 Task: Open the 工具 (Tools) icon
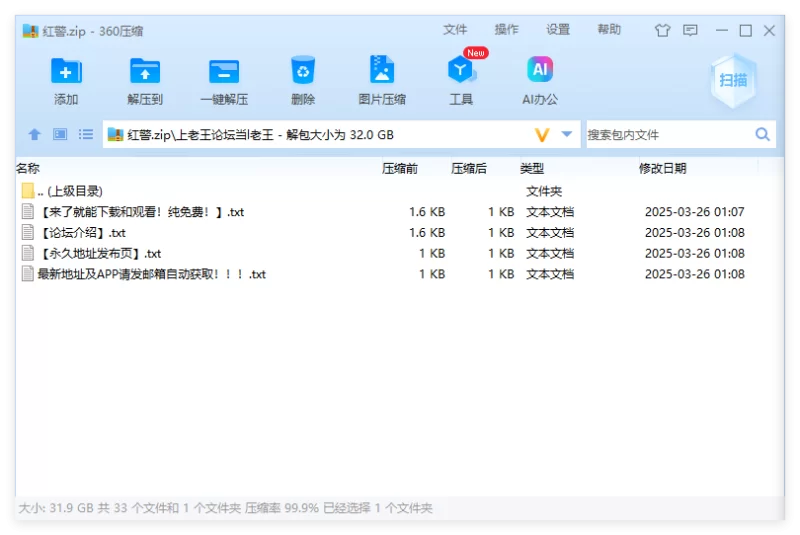(x=461, y=70)
